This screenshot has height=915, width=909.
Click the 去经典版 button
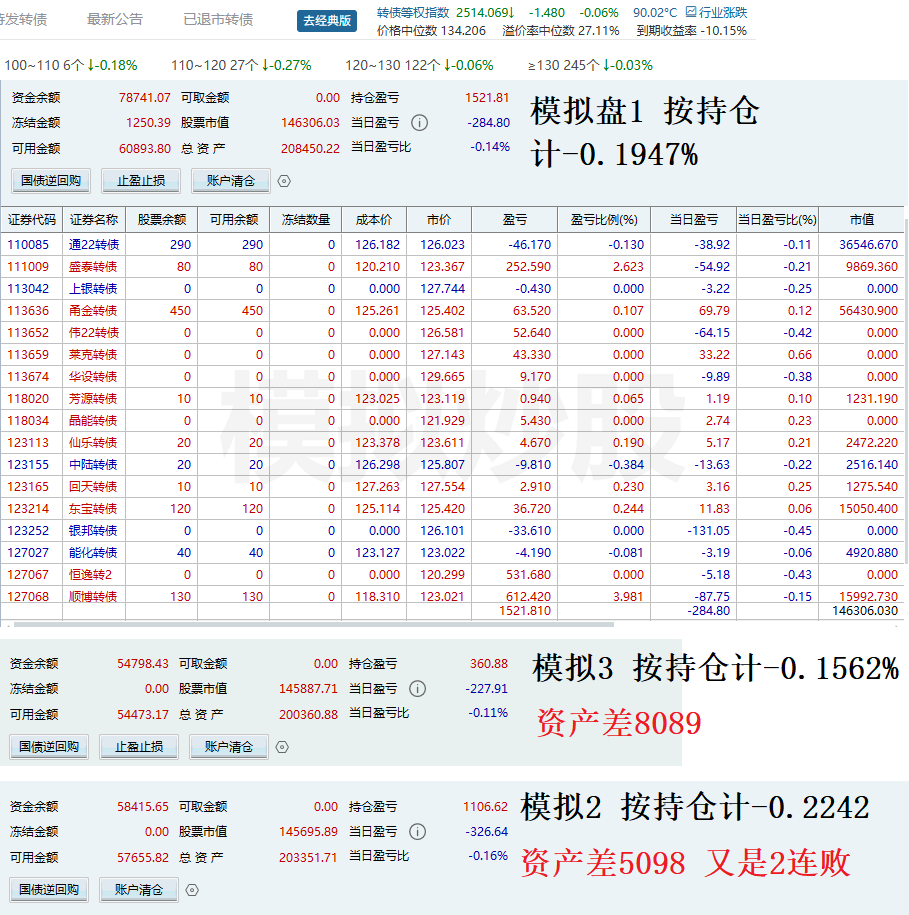(326, 20)
